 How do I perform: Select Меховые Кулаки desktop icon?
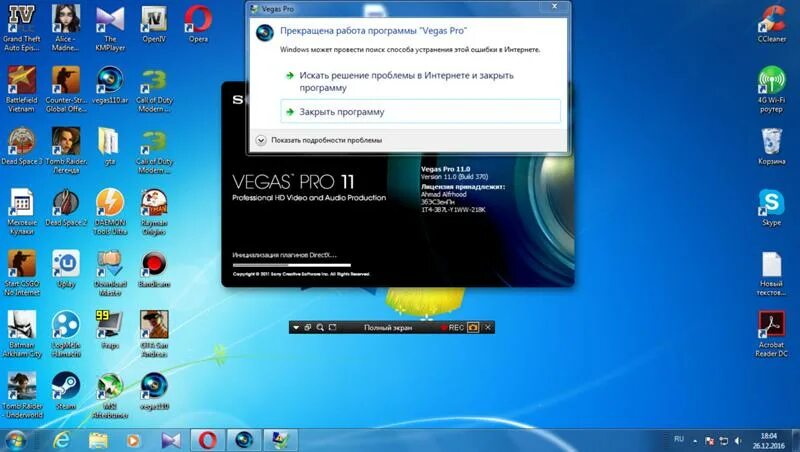[x=21, y=211]
